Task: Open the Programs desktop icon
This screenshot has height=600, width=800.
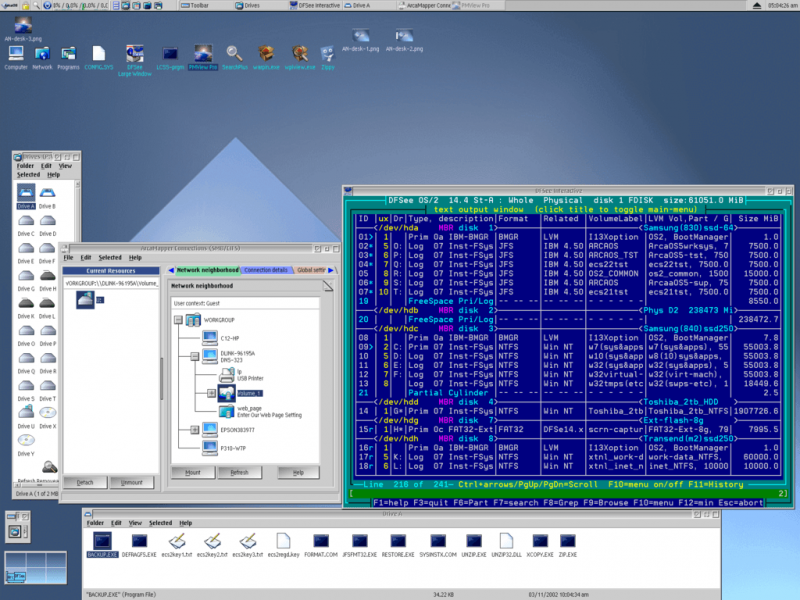Action: pos(68,57)
